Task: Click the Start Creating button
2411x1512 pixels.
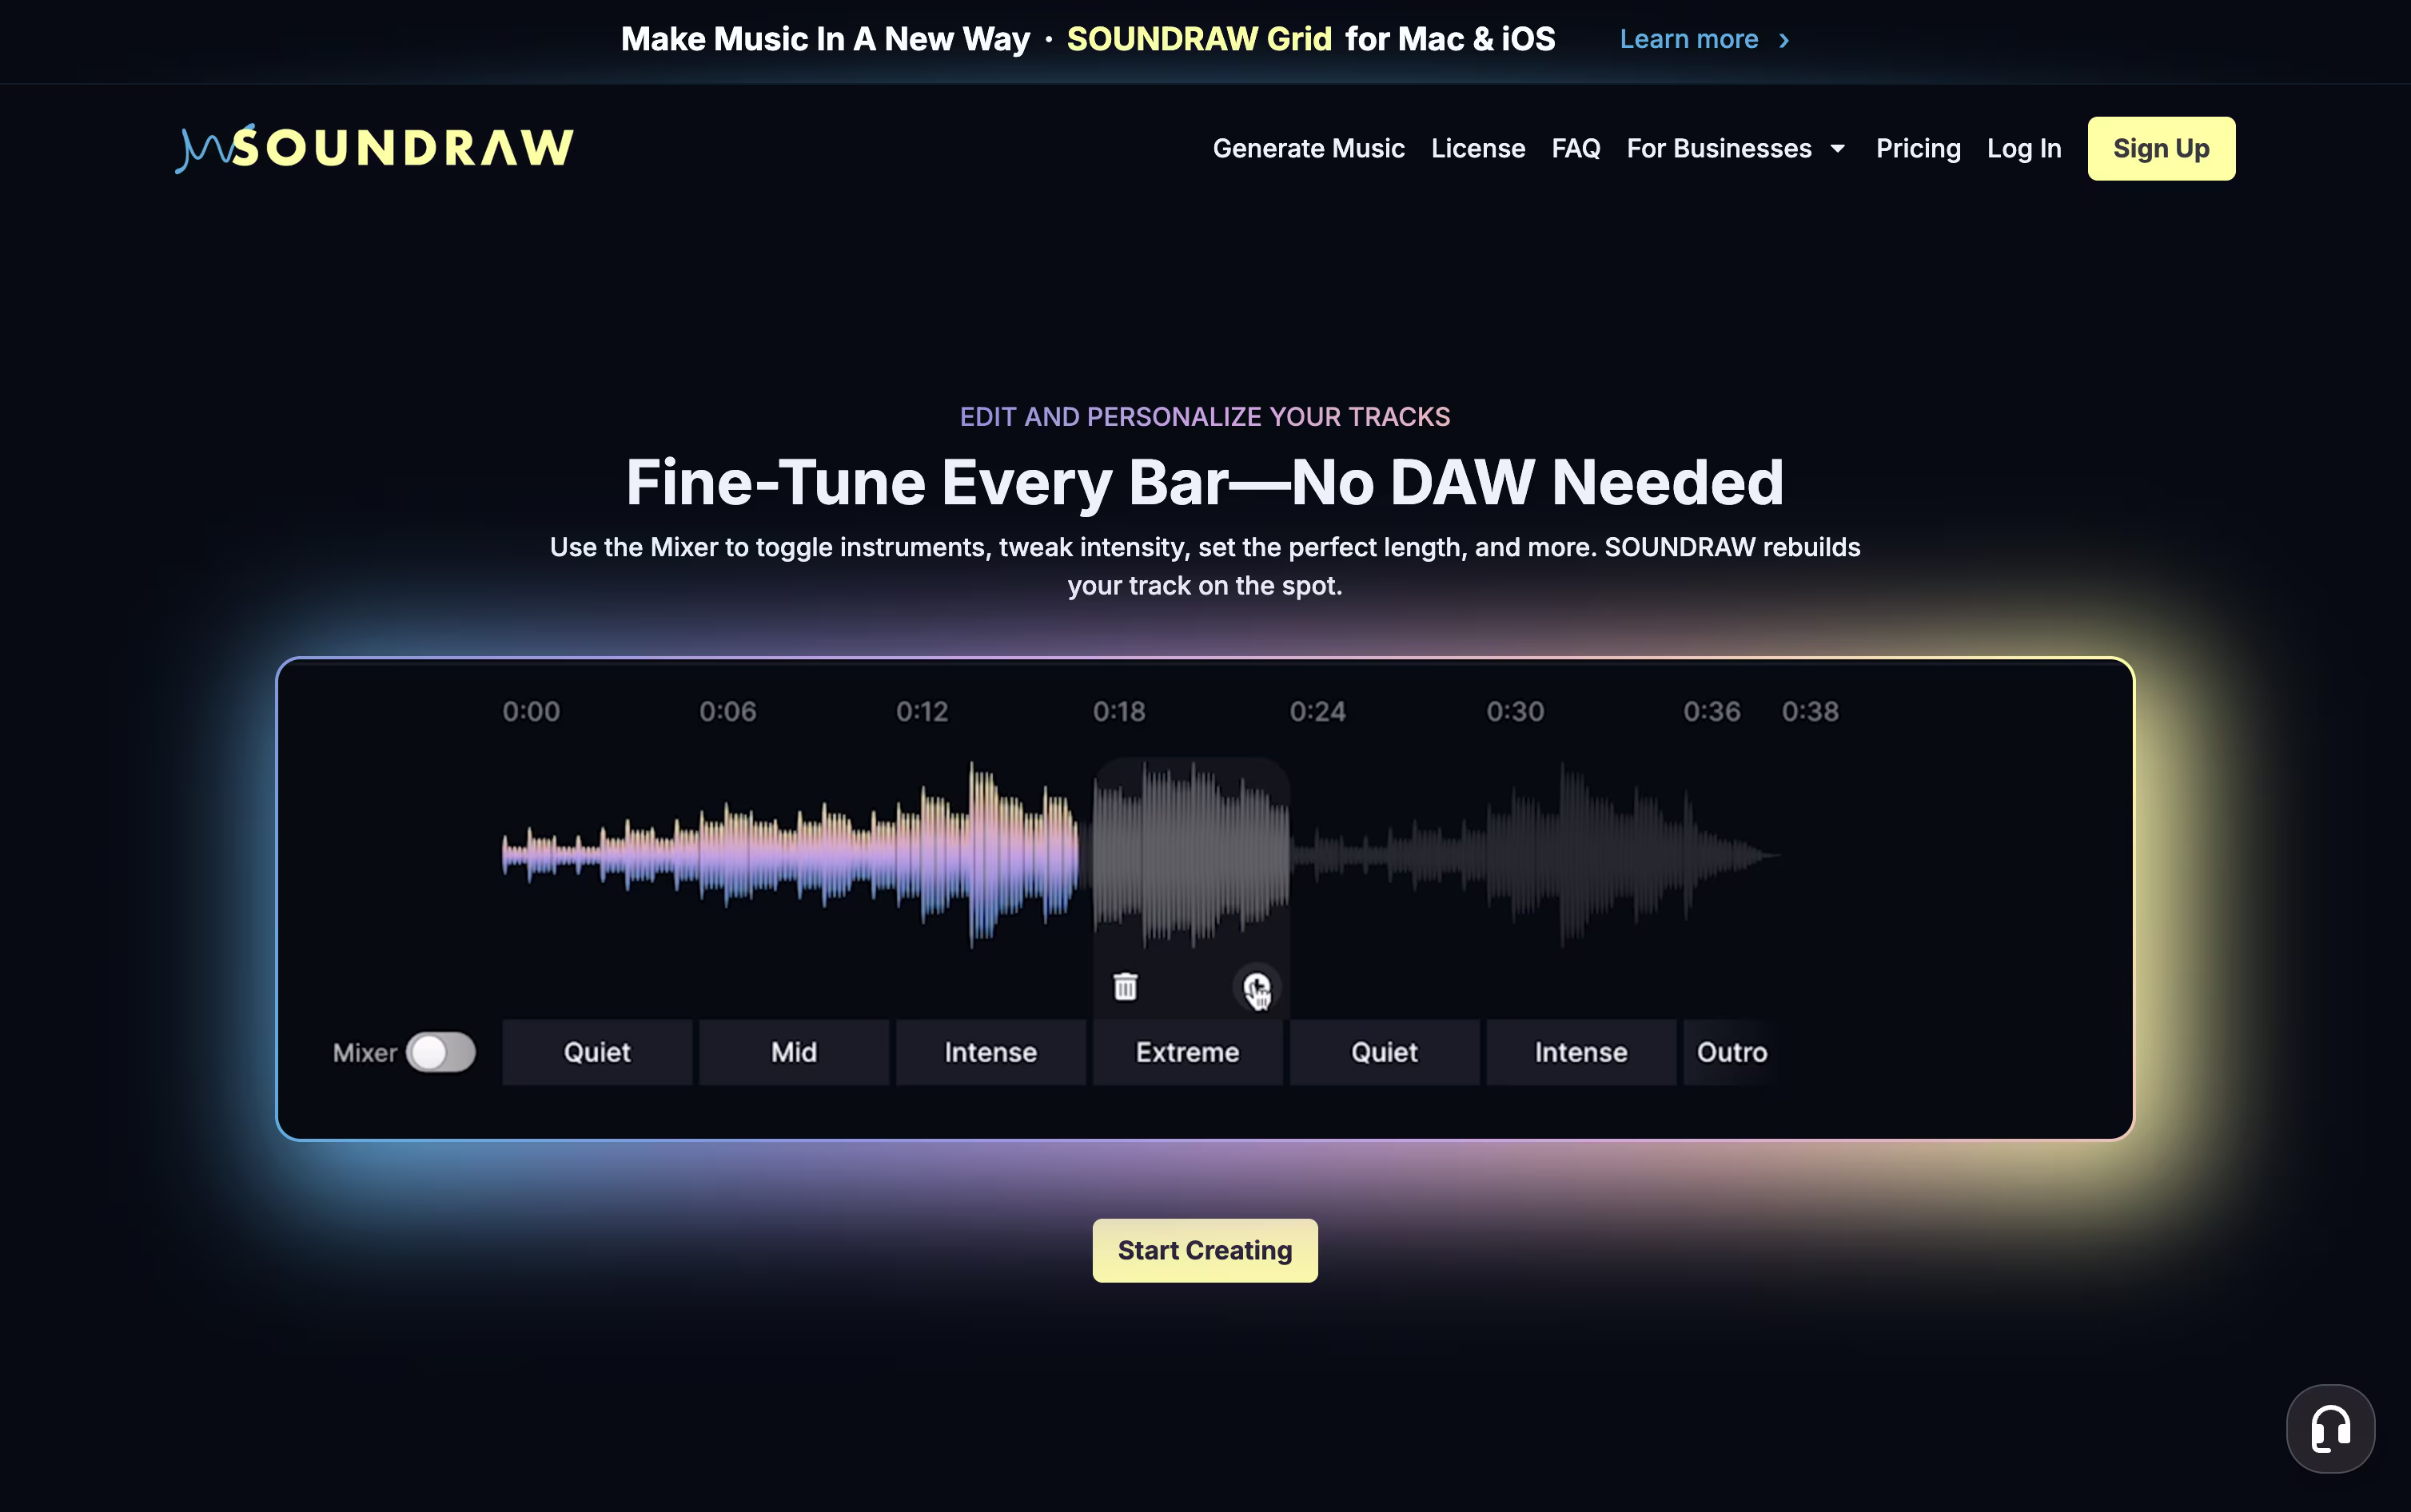Action: (x=1204, y=1250)
